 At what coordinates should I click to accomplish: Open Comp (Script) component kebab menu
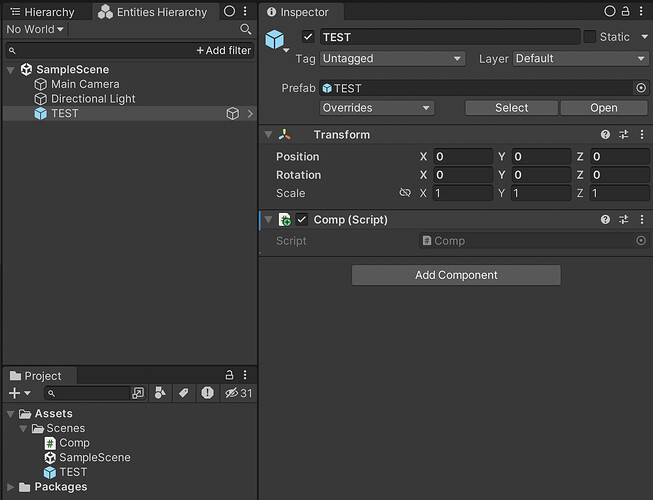(x=642, y=219)
